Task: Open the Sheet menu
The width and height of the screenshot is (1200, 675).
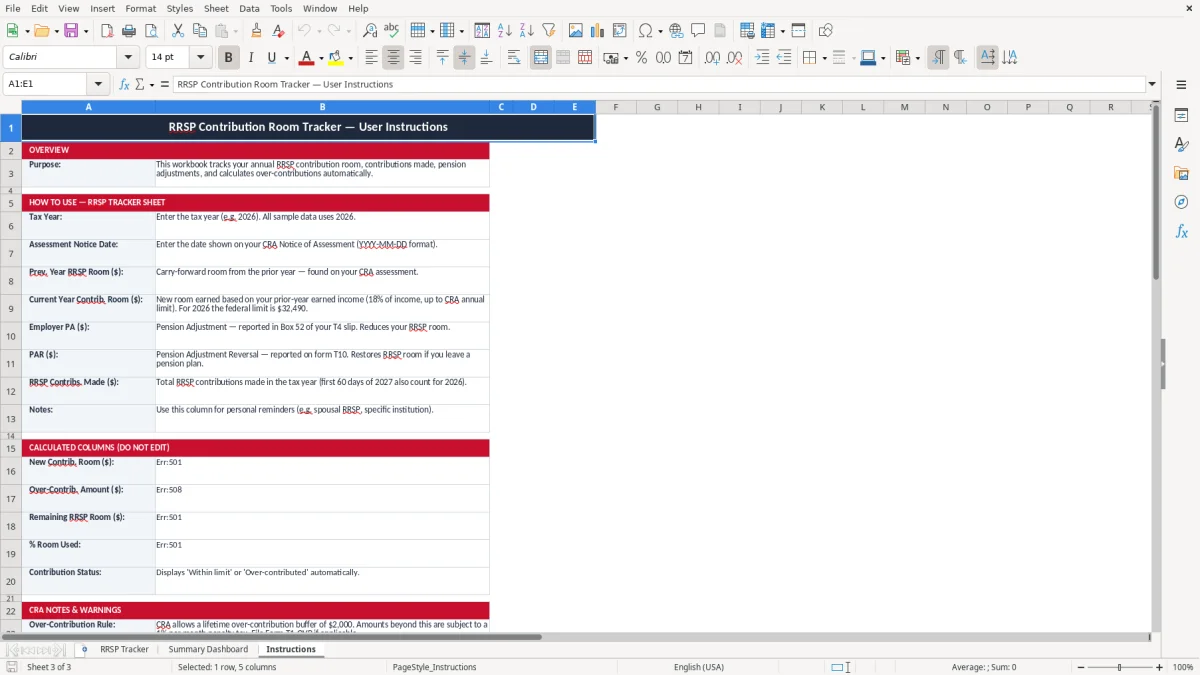Action: 216,8
